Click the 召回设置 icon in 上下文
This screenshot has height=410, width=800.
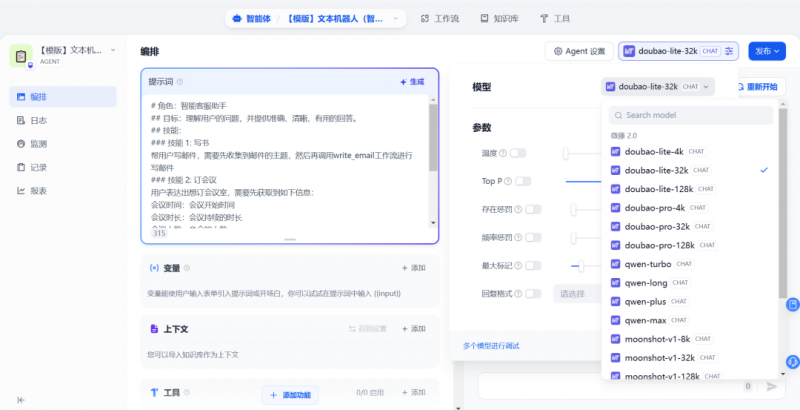point(352,329)
